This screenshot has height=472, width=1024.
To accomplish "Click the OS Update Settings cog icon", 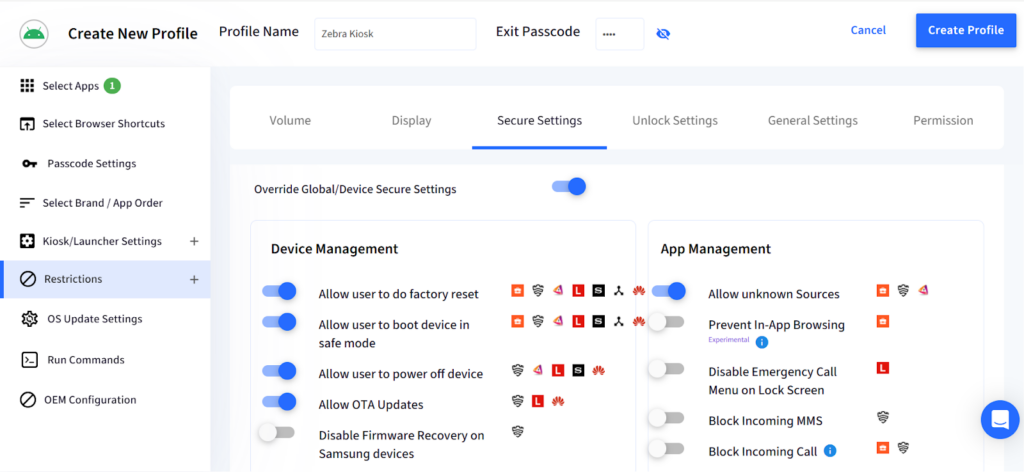I will click(29, 319).
